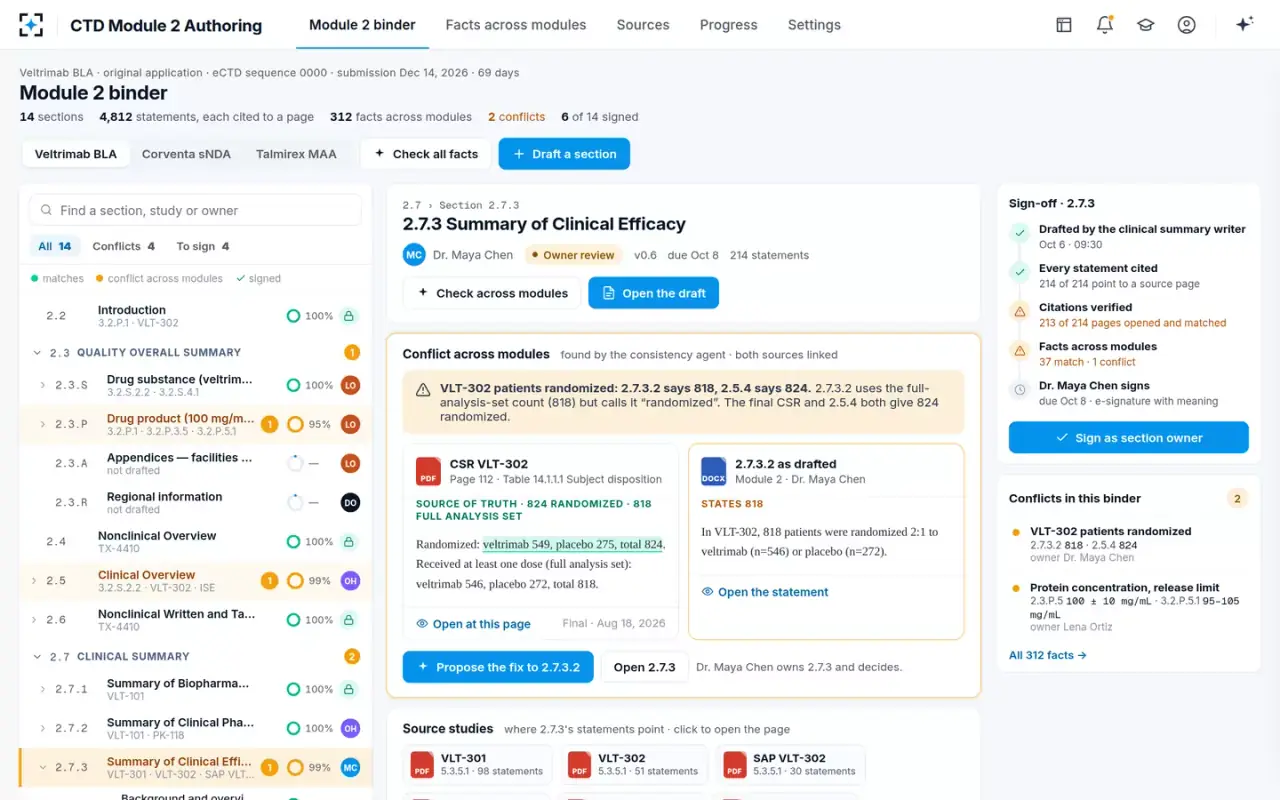Click conflict badge on Quality Overall Summary
This screenshot has width=1280, height=800.
click(x=352, y=352)
